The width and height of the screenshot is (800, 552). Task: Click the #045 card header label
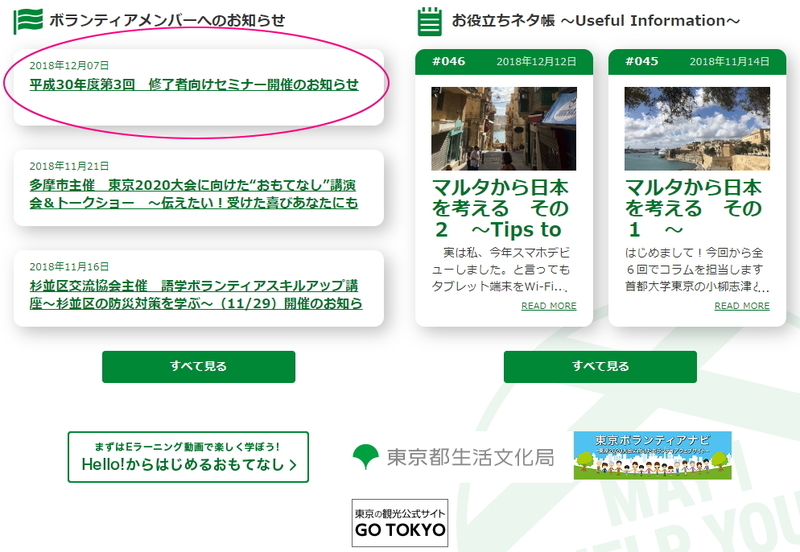[x=642, y=61]
